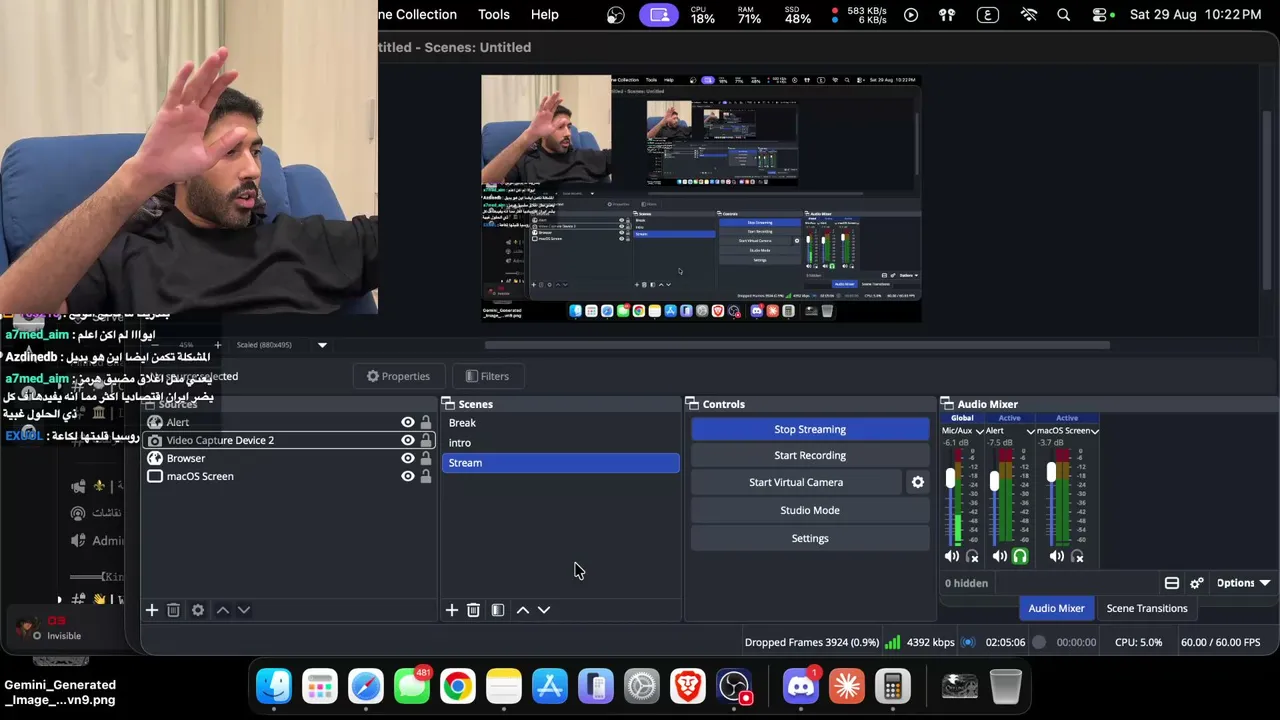The height and width of the screenshot is (720, 1280).
Task: Lock the Video Capture Device 2 source
Action: (x=426, y=441)
